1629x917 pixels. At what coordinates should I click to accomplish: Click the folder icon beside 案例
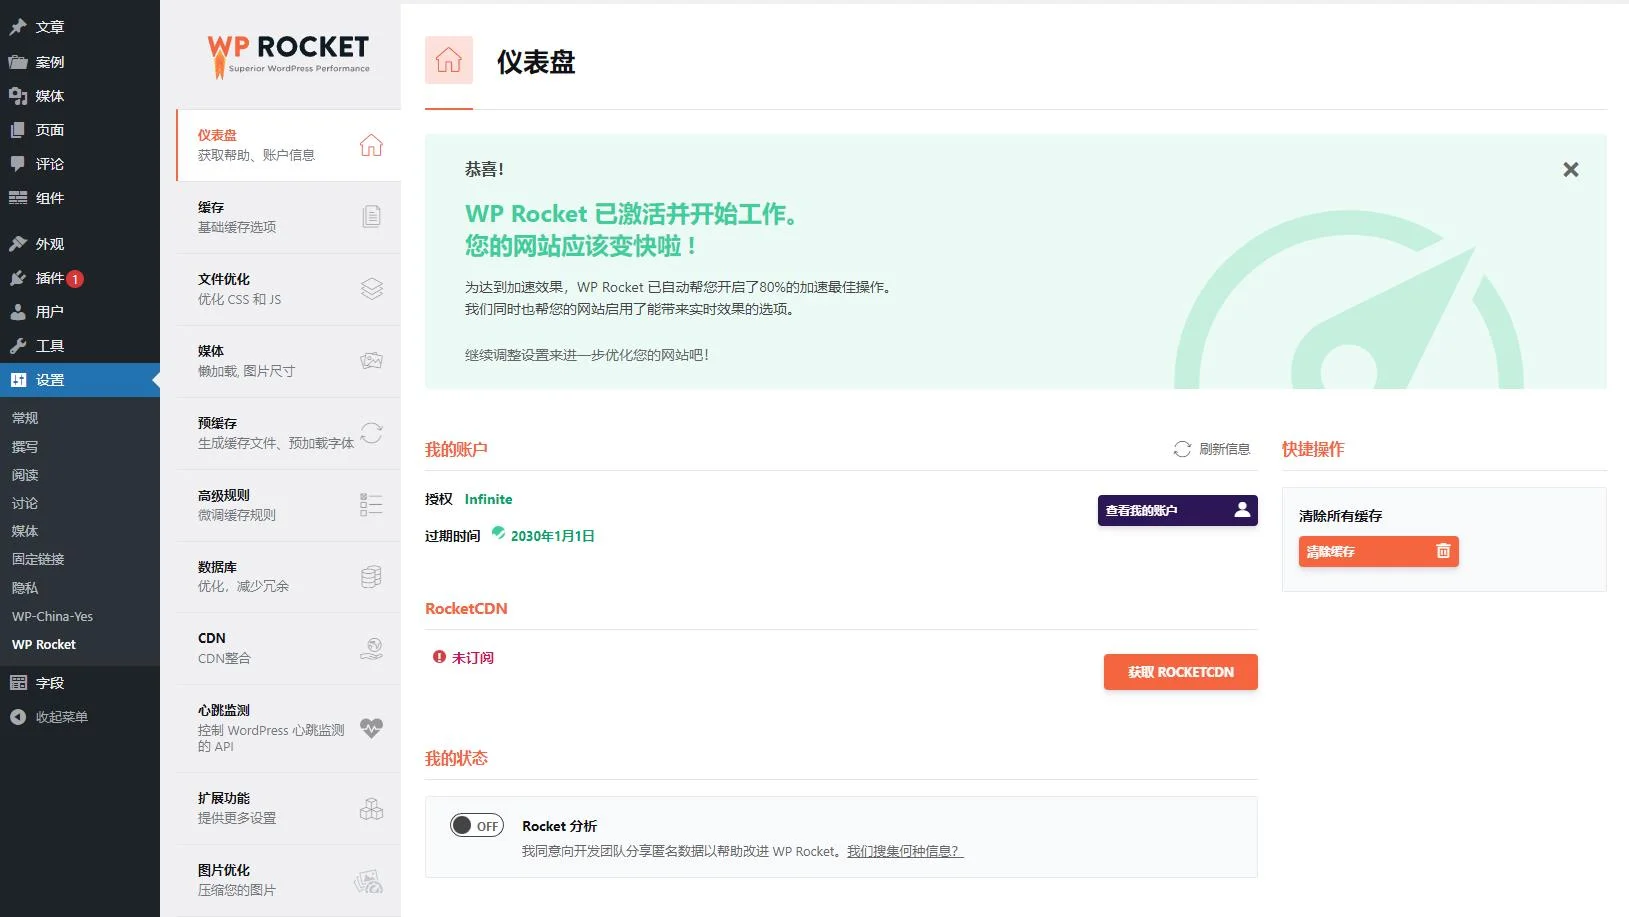pos(18,62)
